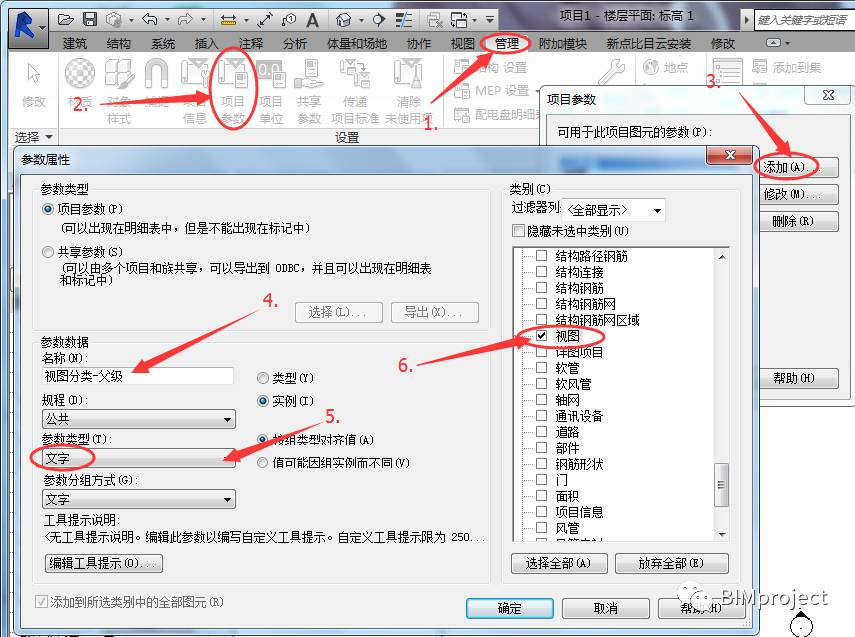Open the 参数分组方式 dropdown
855x637 pixels.
[x=139, y=499]
